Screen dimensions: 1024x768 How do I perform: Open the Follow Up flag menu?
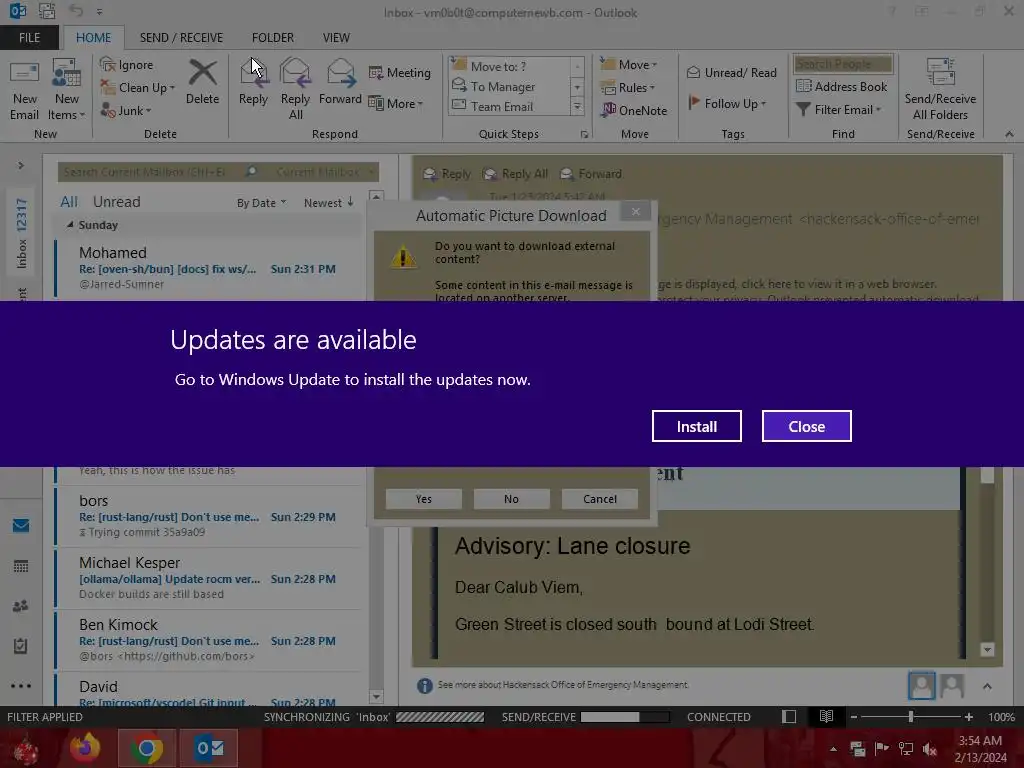[x=728, y=103]
